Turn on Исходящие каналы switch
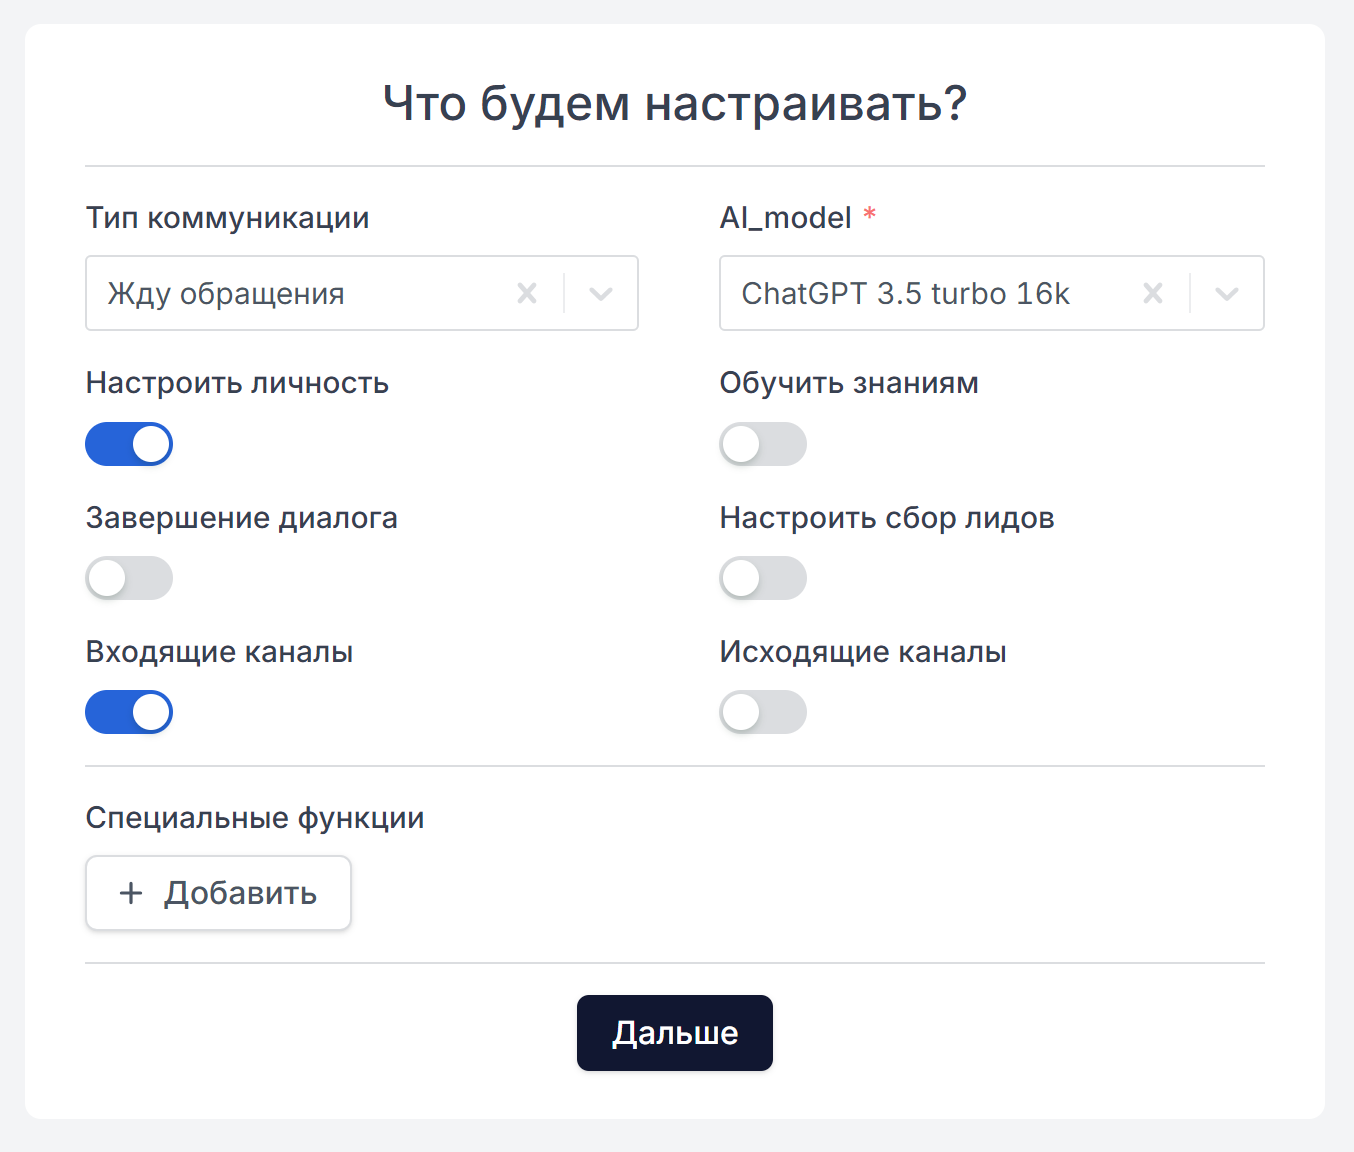Screen dimensions: 1354x1152 point(763,712)
